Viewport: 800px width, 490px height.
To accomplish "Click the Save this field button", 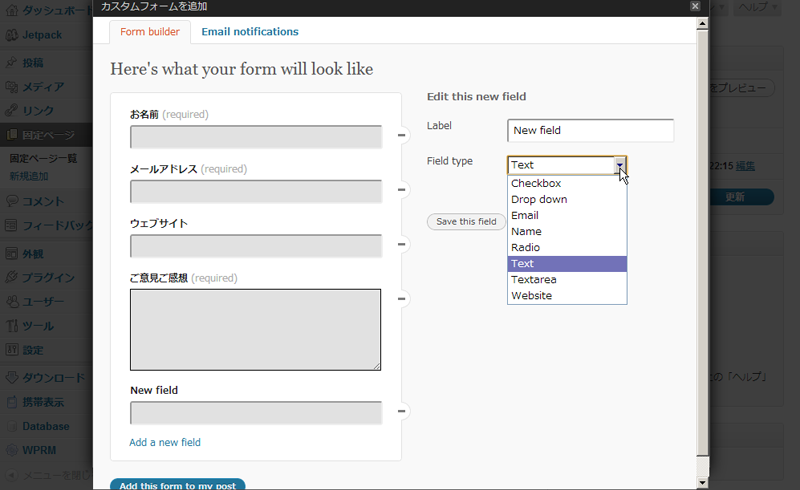I will 466,222.
